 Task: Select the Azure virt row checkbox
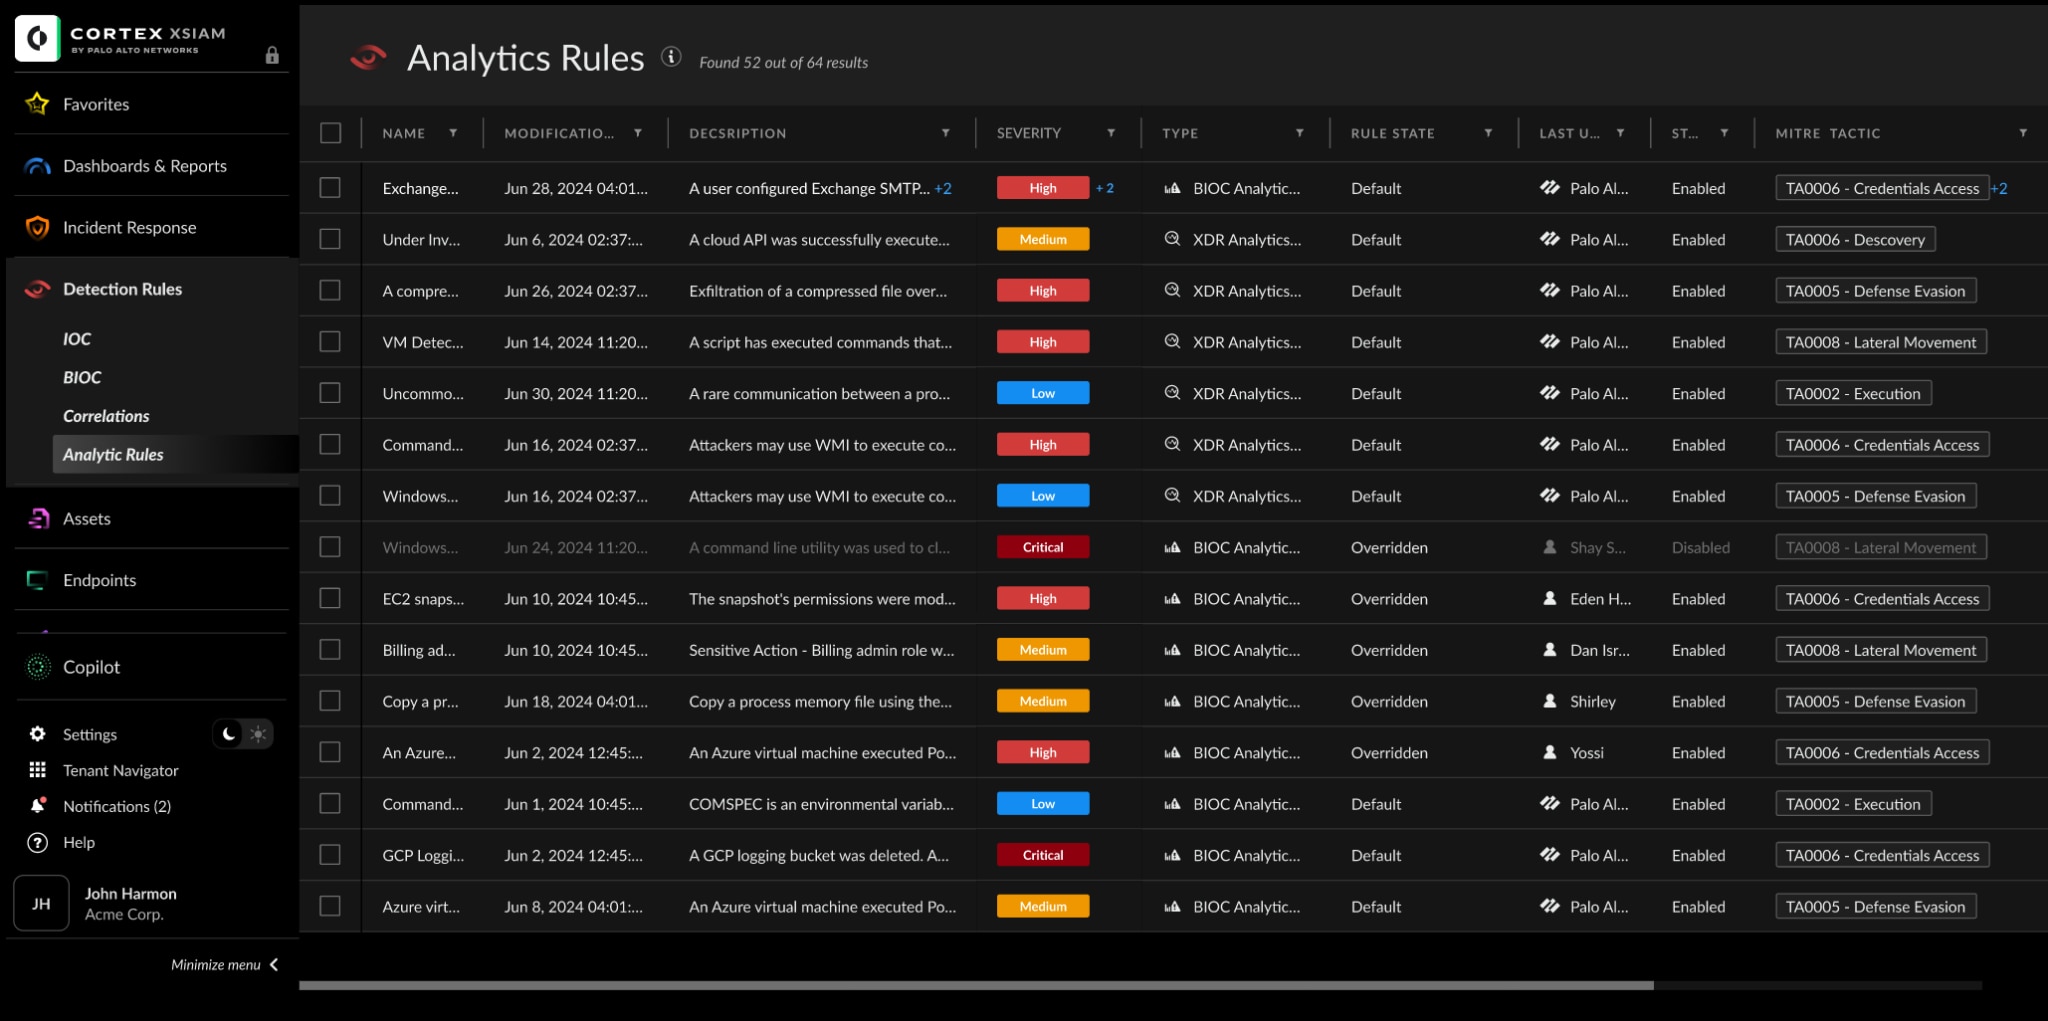[330, 906]
